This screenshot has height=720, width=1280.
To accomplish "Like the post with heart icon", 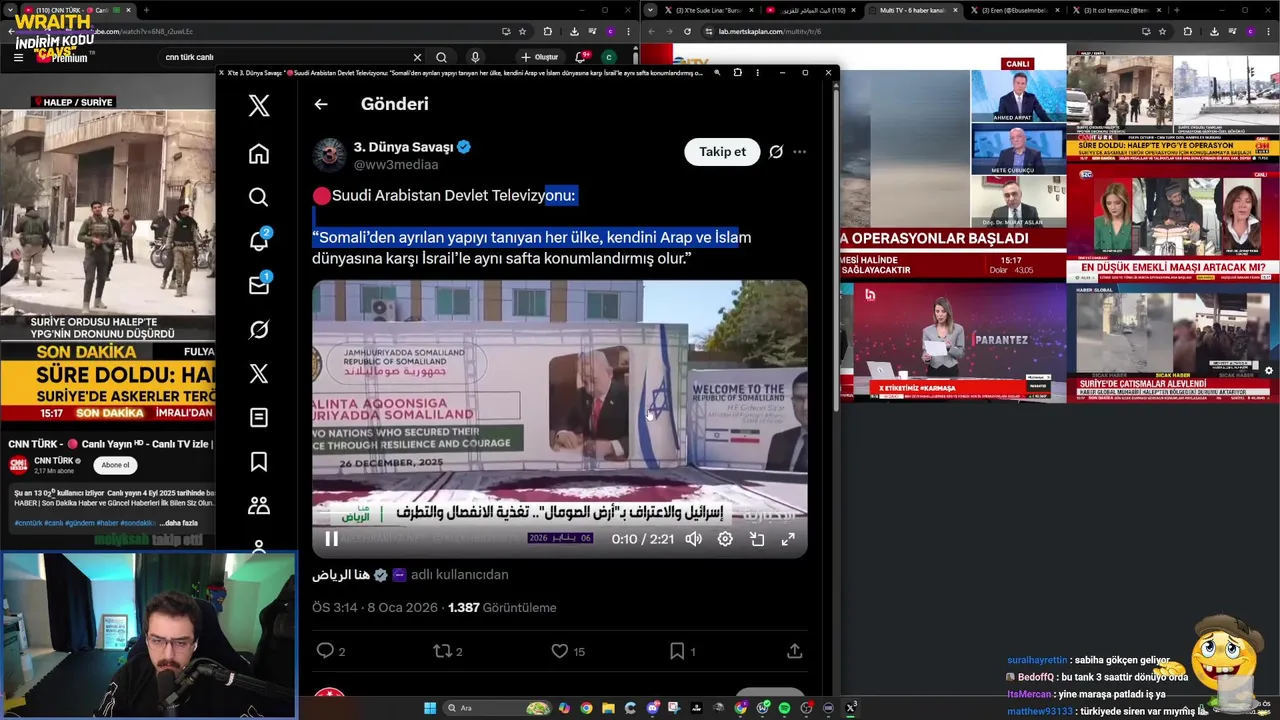I will click(560, 651).
